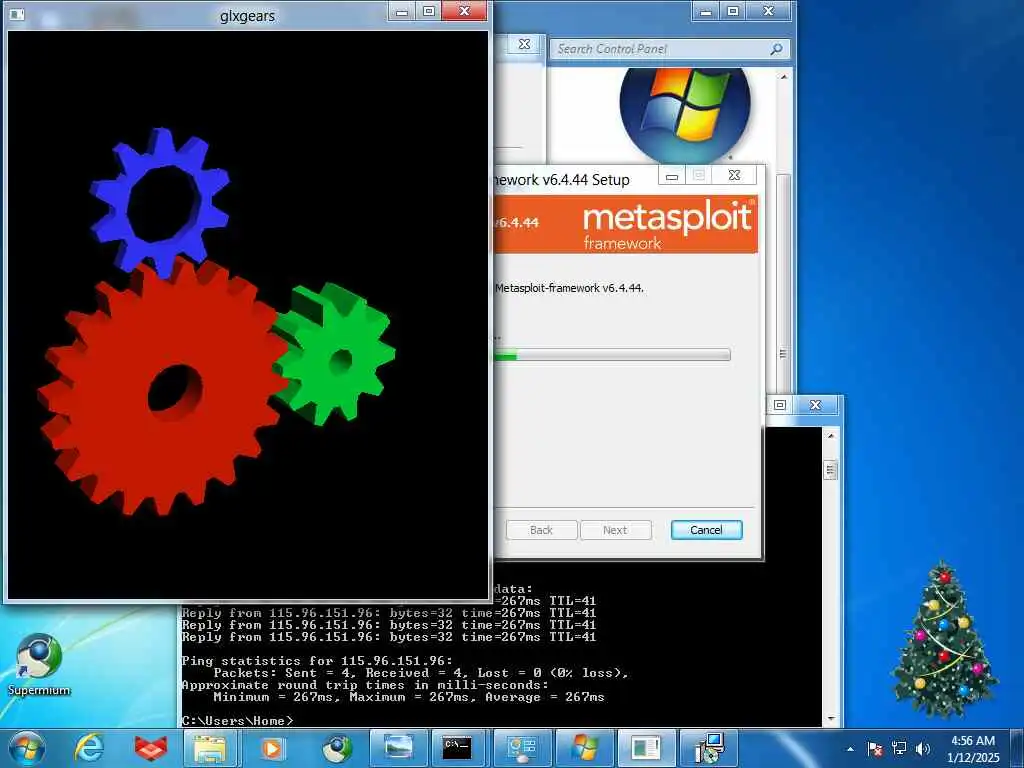Viewport: 1024px width, 768px height.
Task: Open the Supermium desktop shortcut
Action: pos(39,665)
